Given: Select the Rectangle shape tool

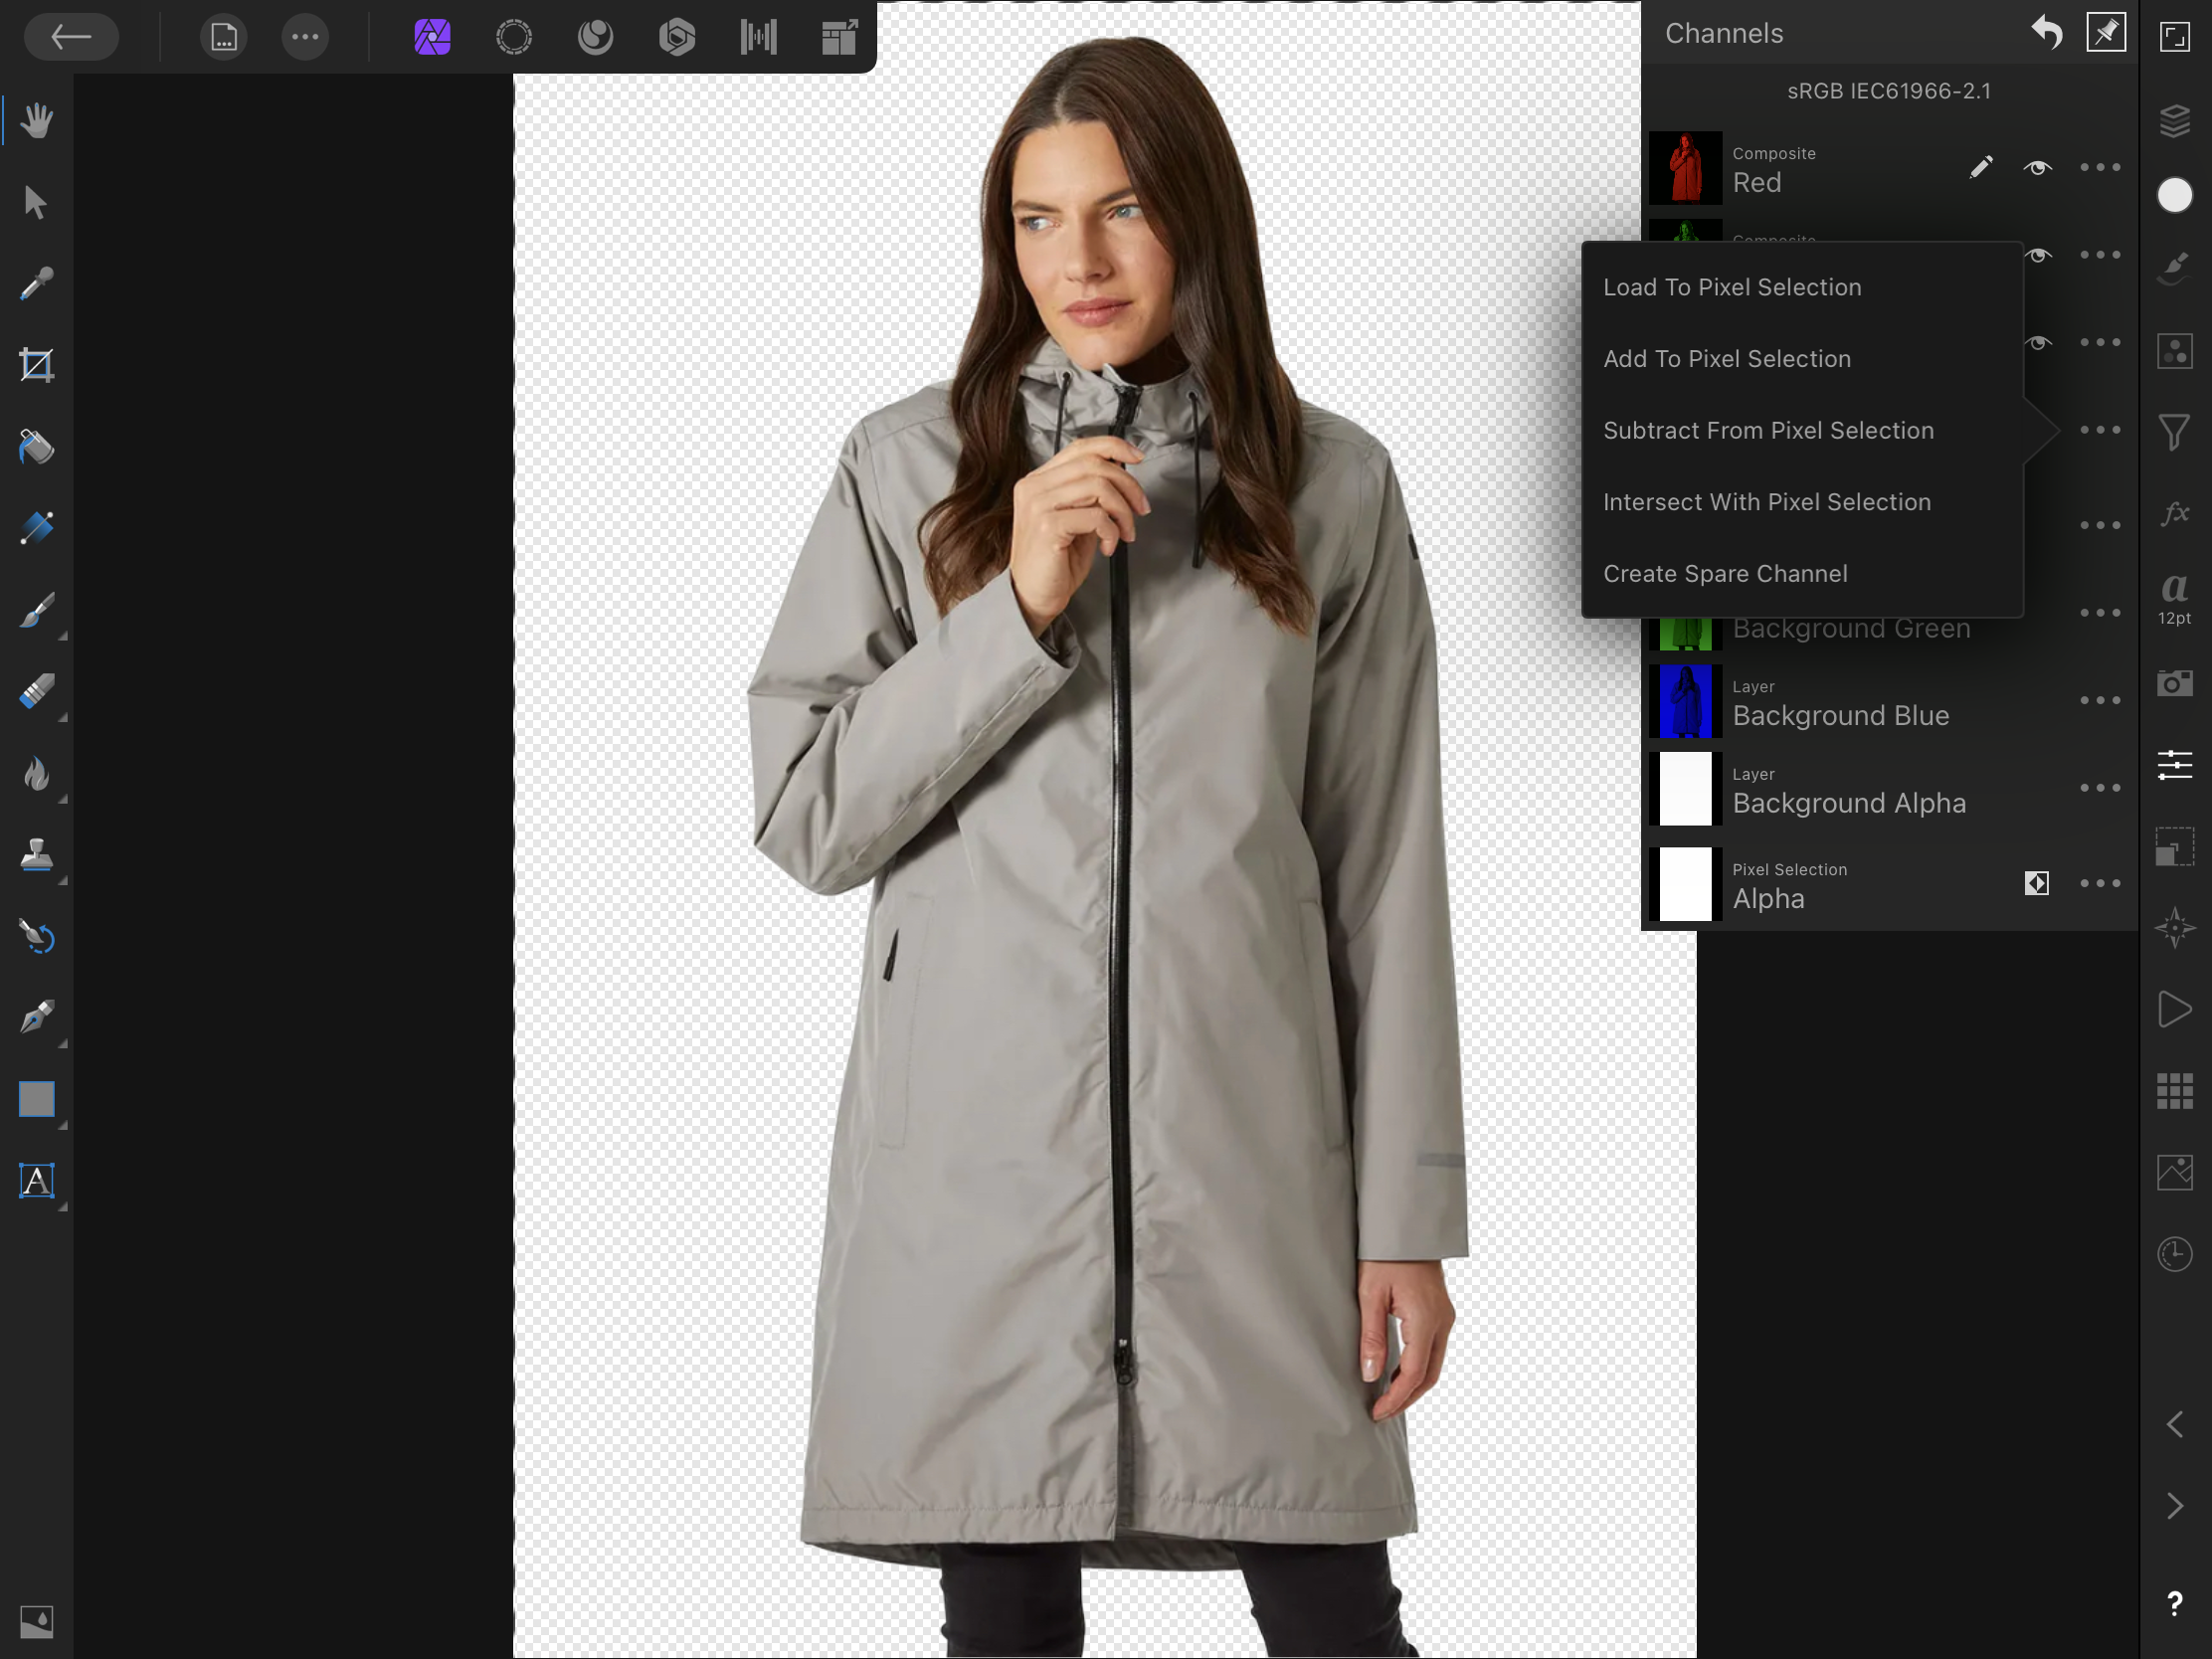Looking at the screenshot, I should (37, 1099).
